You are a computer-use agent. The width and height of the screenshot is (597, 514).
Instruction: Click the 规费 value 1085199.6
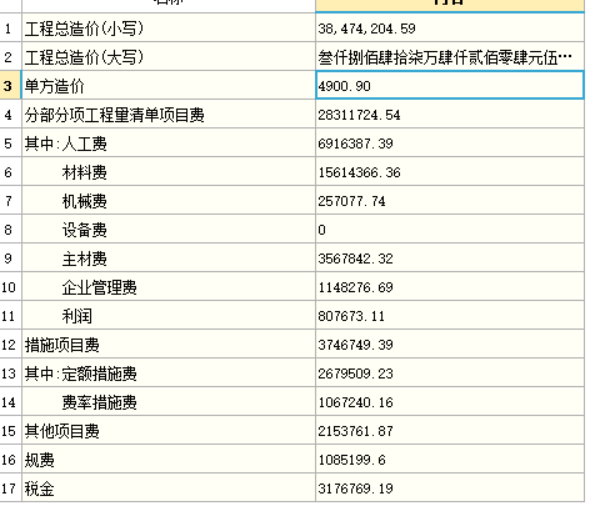450,459
